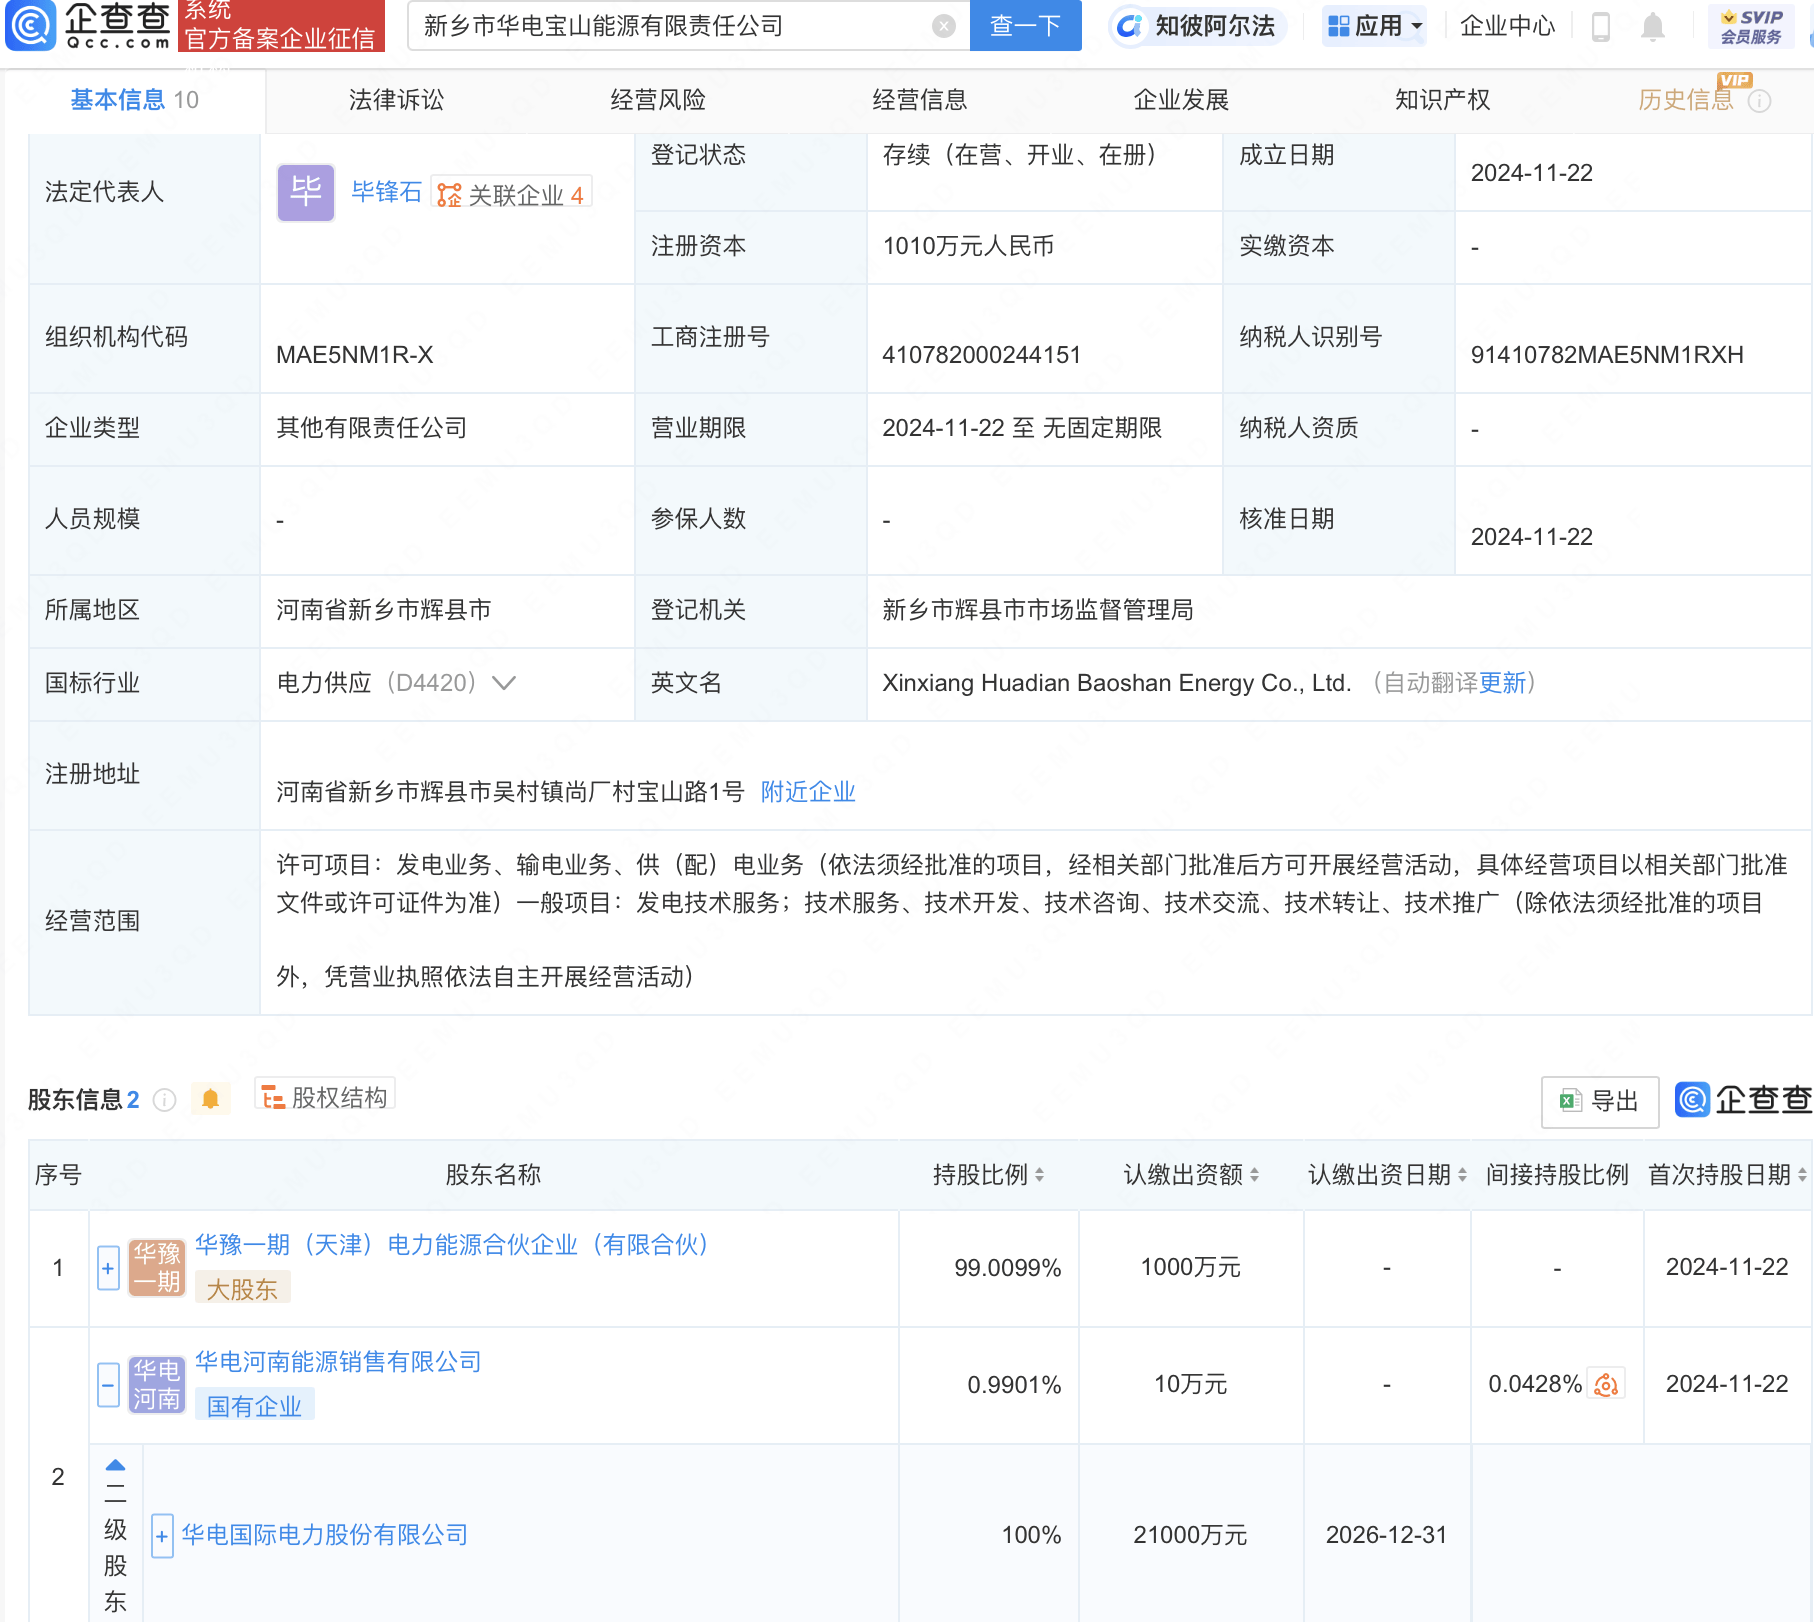Image resolution: width=1814 pixels, height=1622 pixels.
Task: Click registration number 410782000244151
Action: (x=982, y=355)
